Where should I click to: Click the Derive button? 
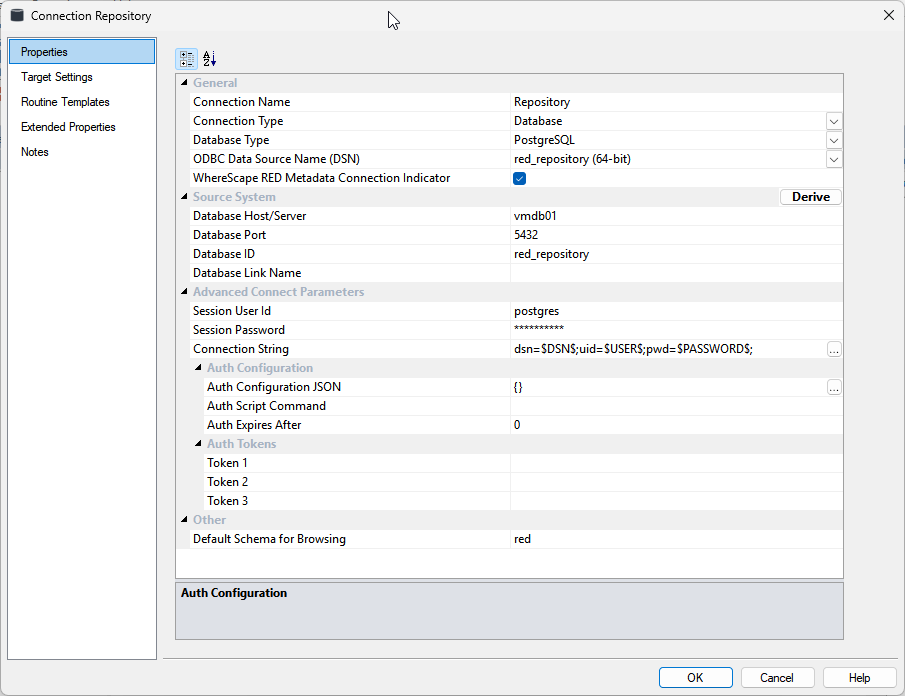tap(810, 197)
